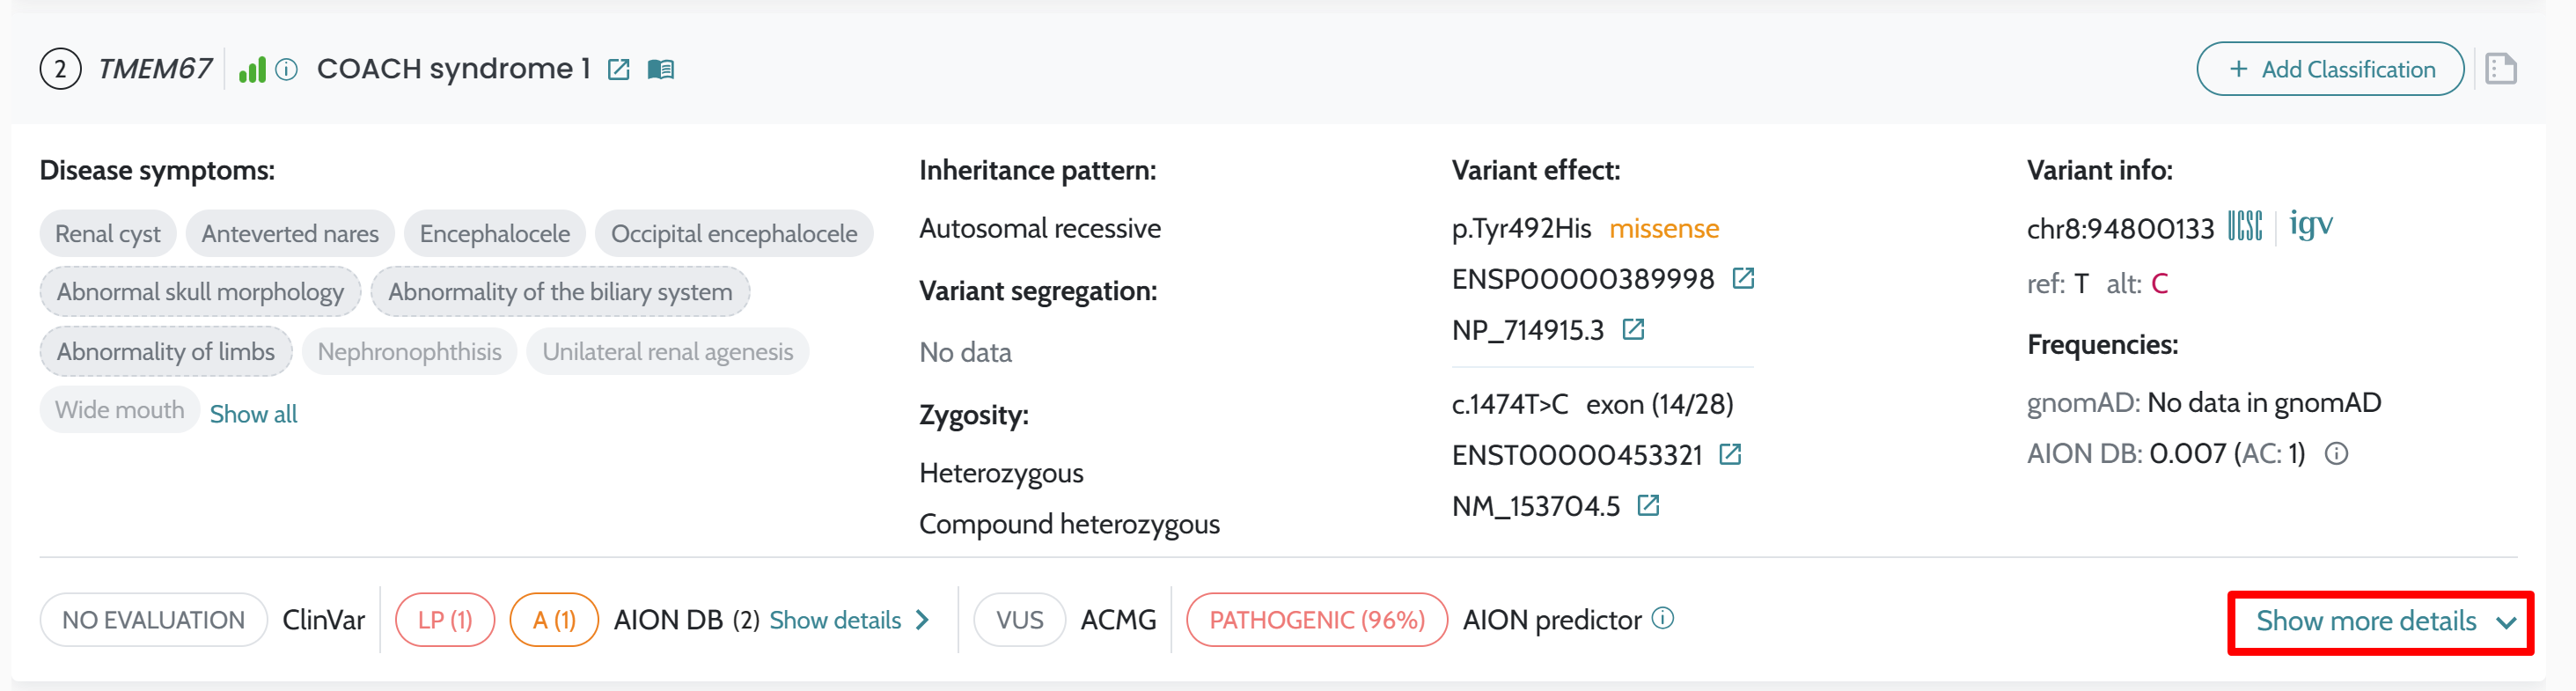This screenshot has width=2576, height=691.
Task: Click AION predictor info icon
Action: pos(1662,618)
